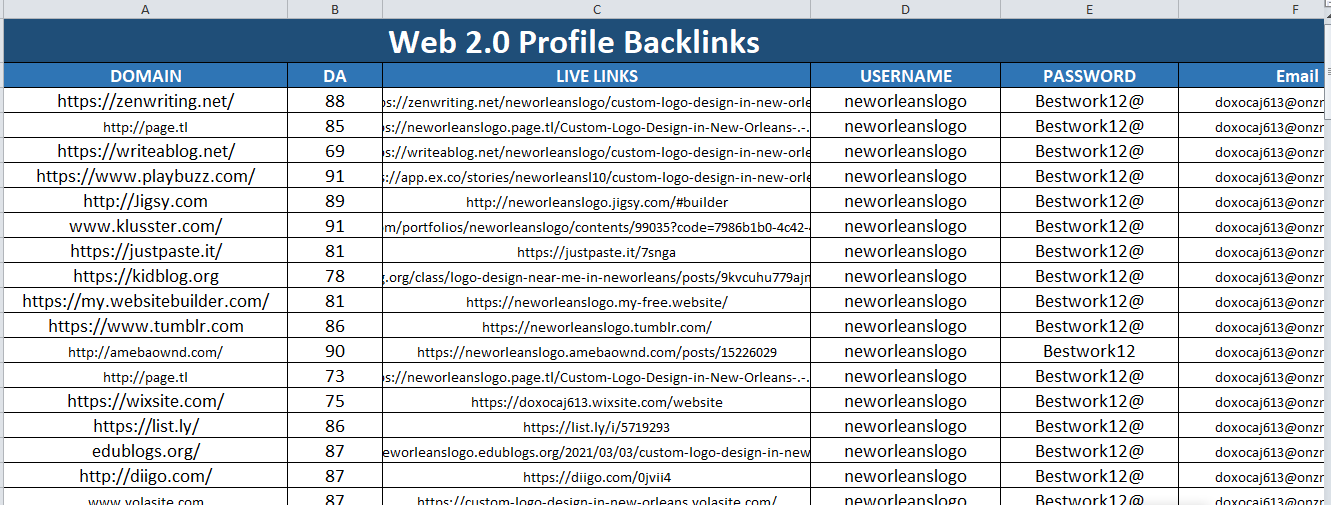Viewport: 1331px width, 505px height.
Task: Select DA value 90 in amebaownd row
Action: [335, 351]
